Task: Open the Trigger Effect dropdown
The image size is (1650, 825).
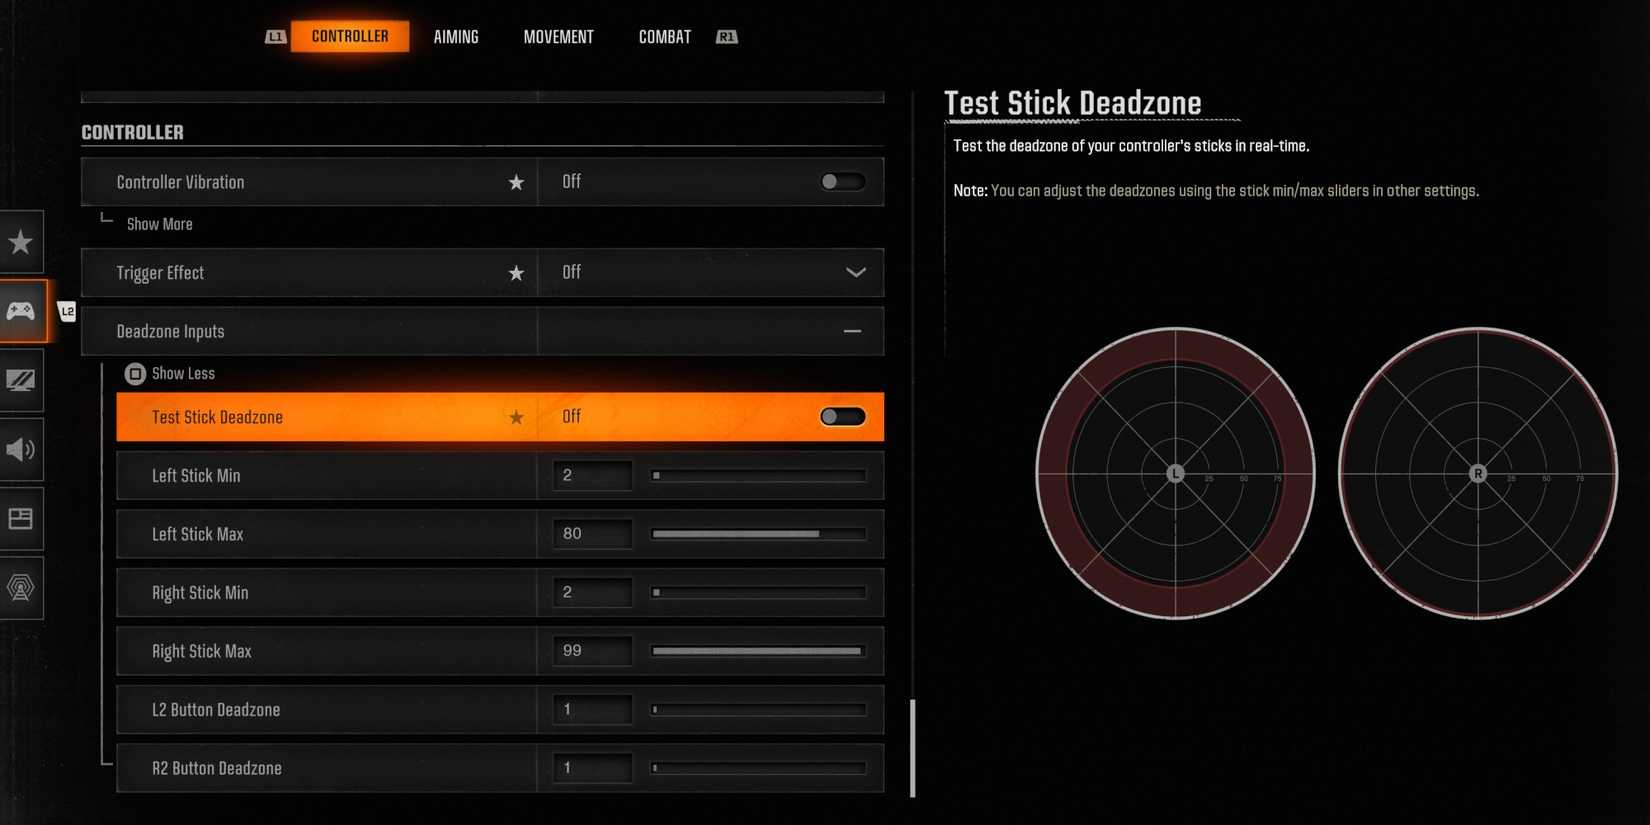Action: tap(855, 273)
